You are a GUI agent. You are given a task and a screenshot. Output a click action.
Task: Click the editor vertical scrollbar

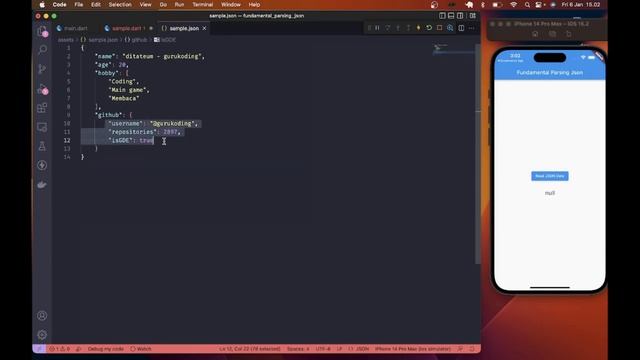click(x=478, y=155)
